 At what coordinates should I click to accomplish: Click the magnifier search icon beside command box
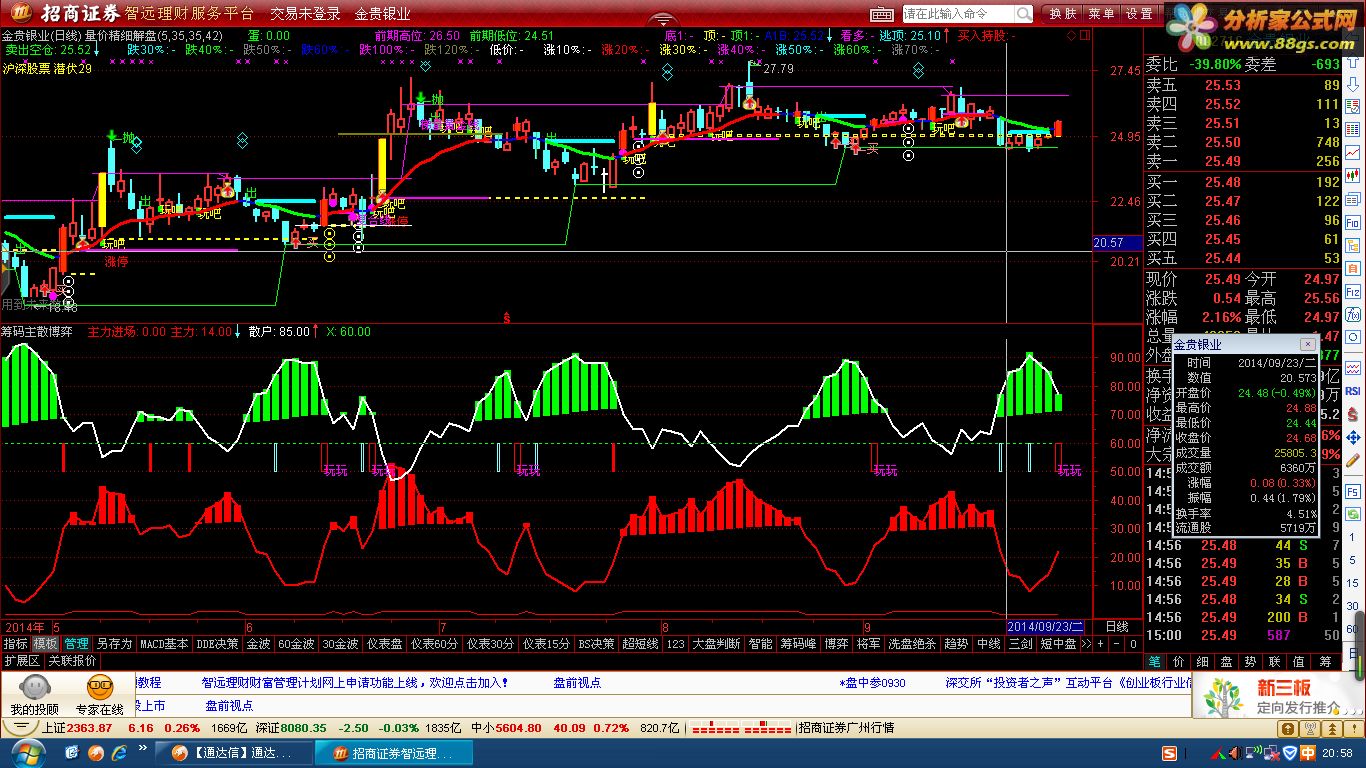1024,14
